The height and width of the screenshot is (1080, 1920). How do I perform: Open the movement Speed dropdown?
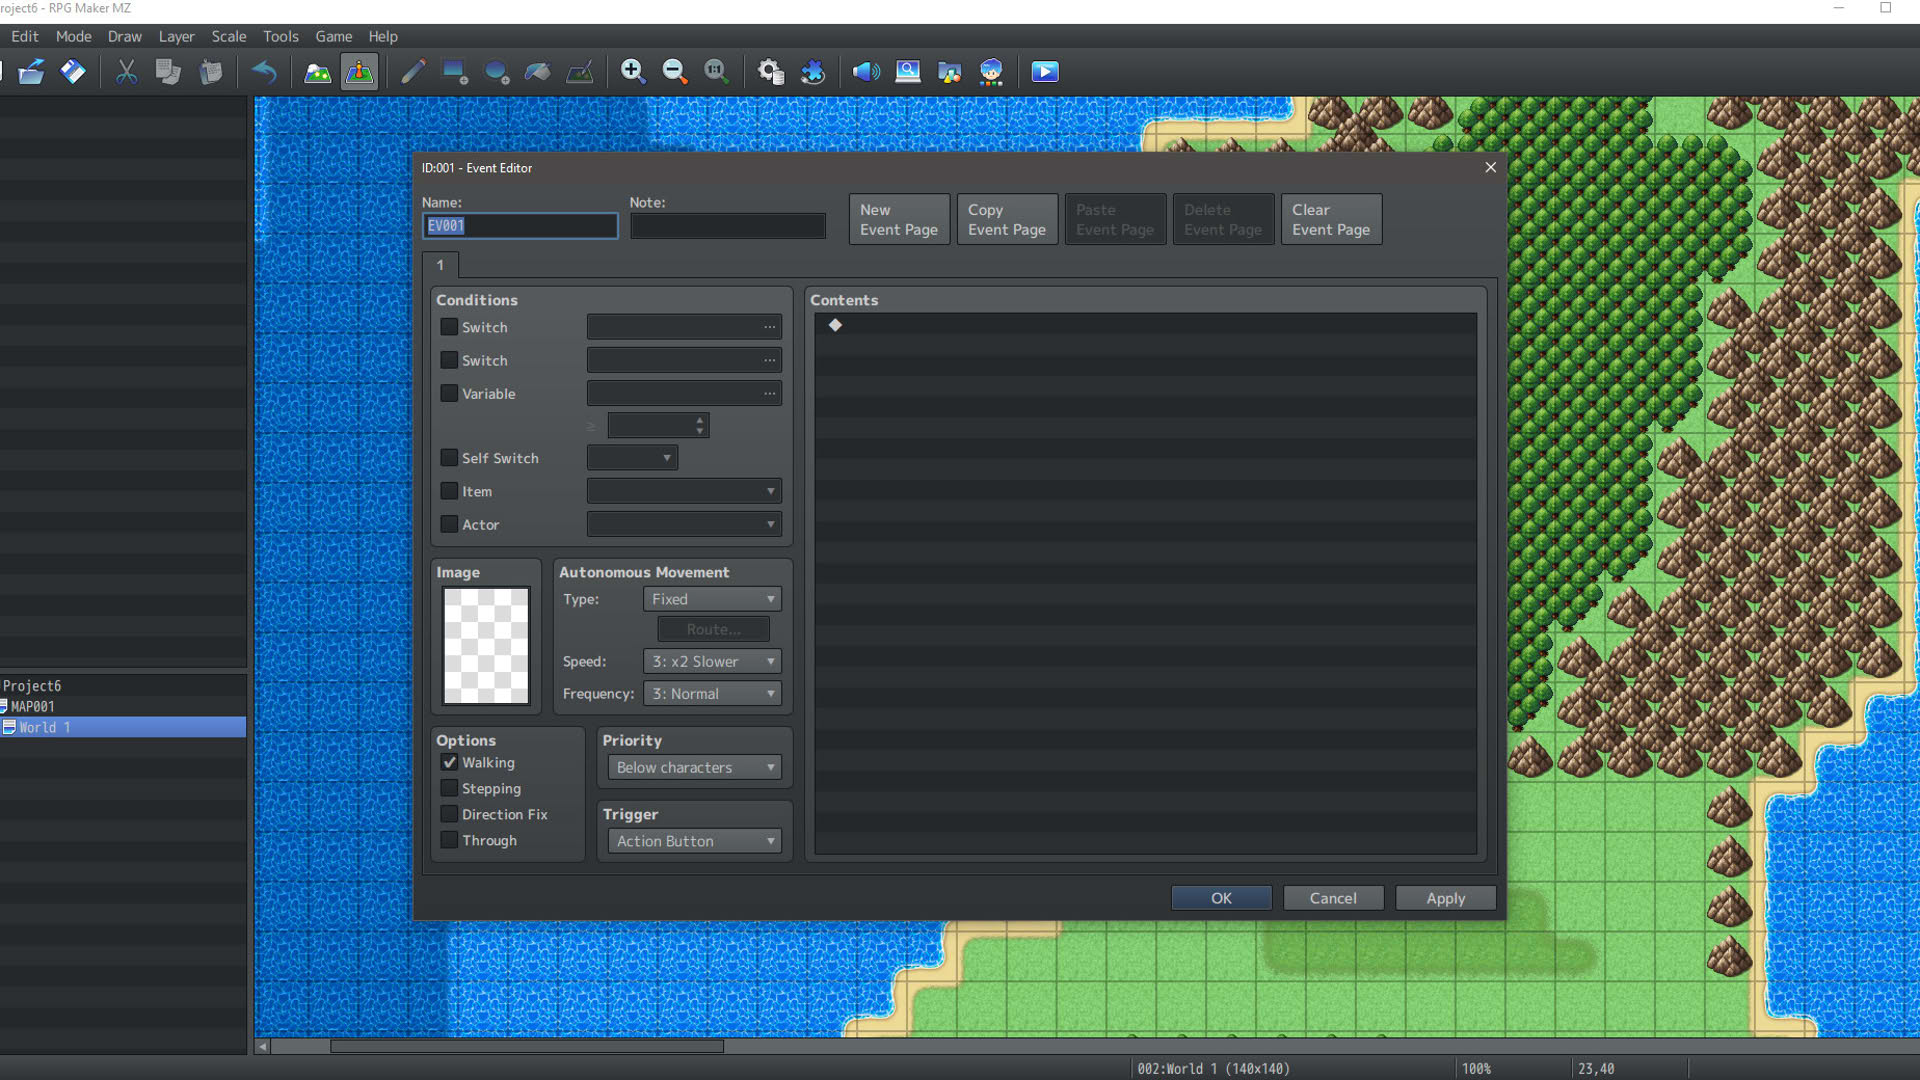(x=712, y=661)
